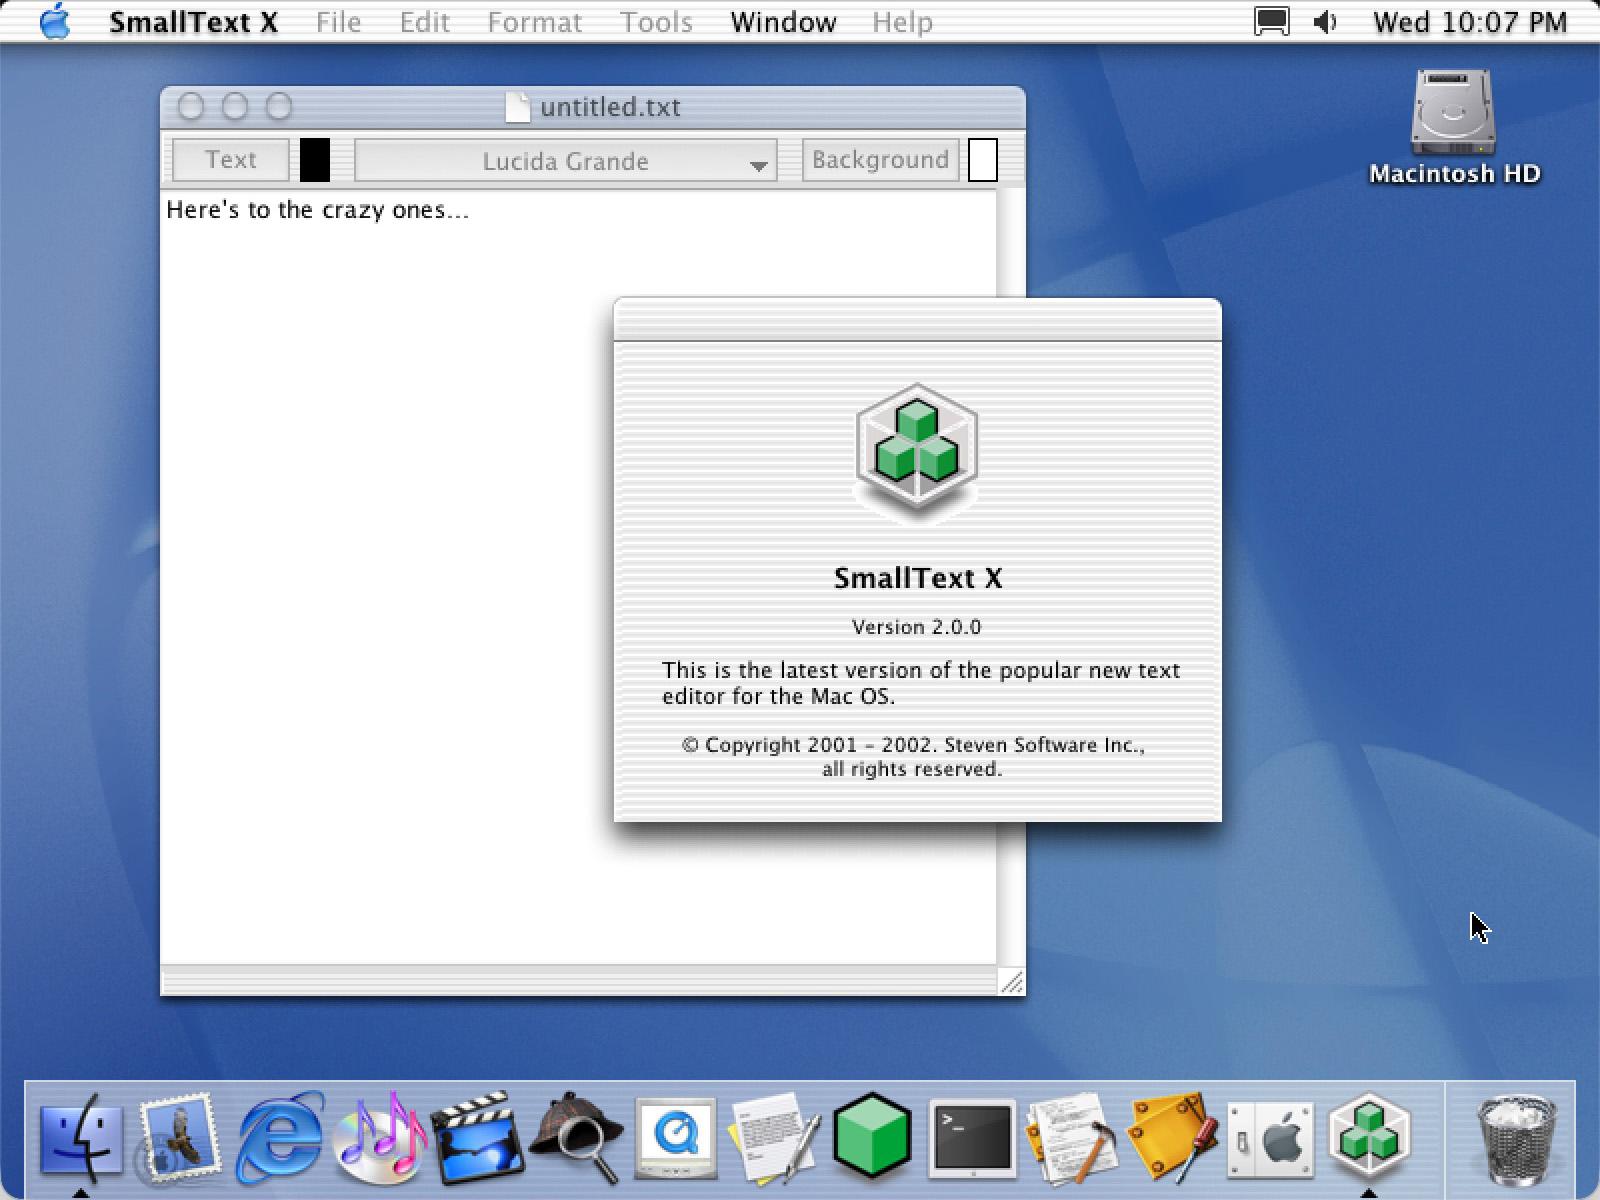Click the vertical scrollbar of untitled.txt window

coord(1011,578)
